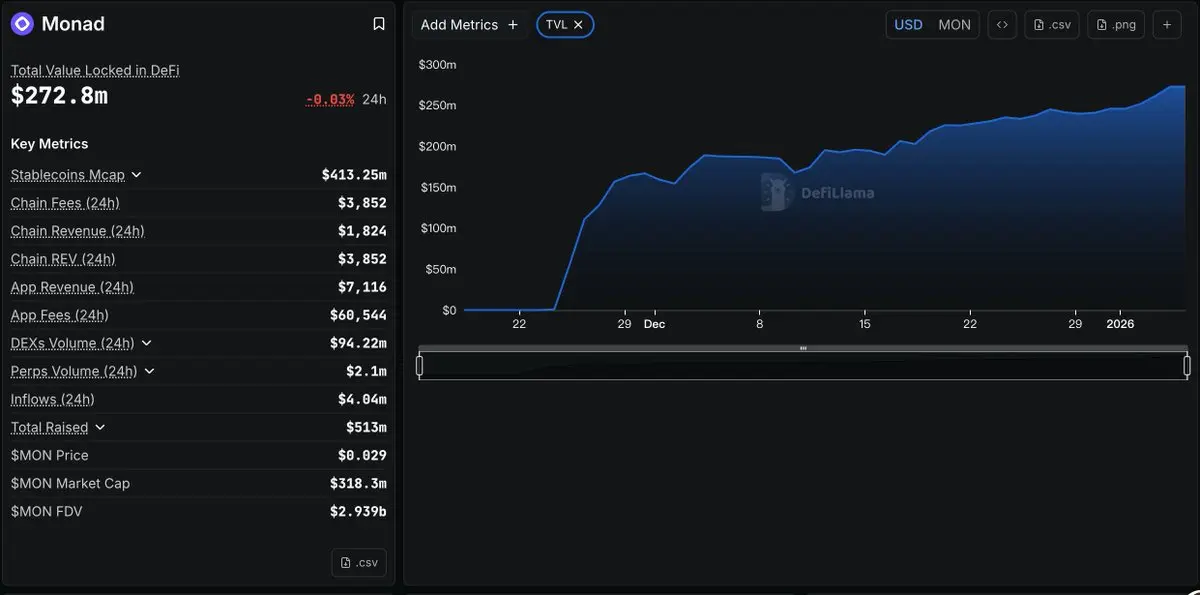Click the Monad title text
The width and height of the screenshot is (1200, 595).
click(73, 24)
